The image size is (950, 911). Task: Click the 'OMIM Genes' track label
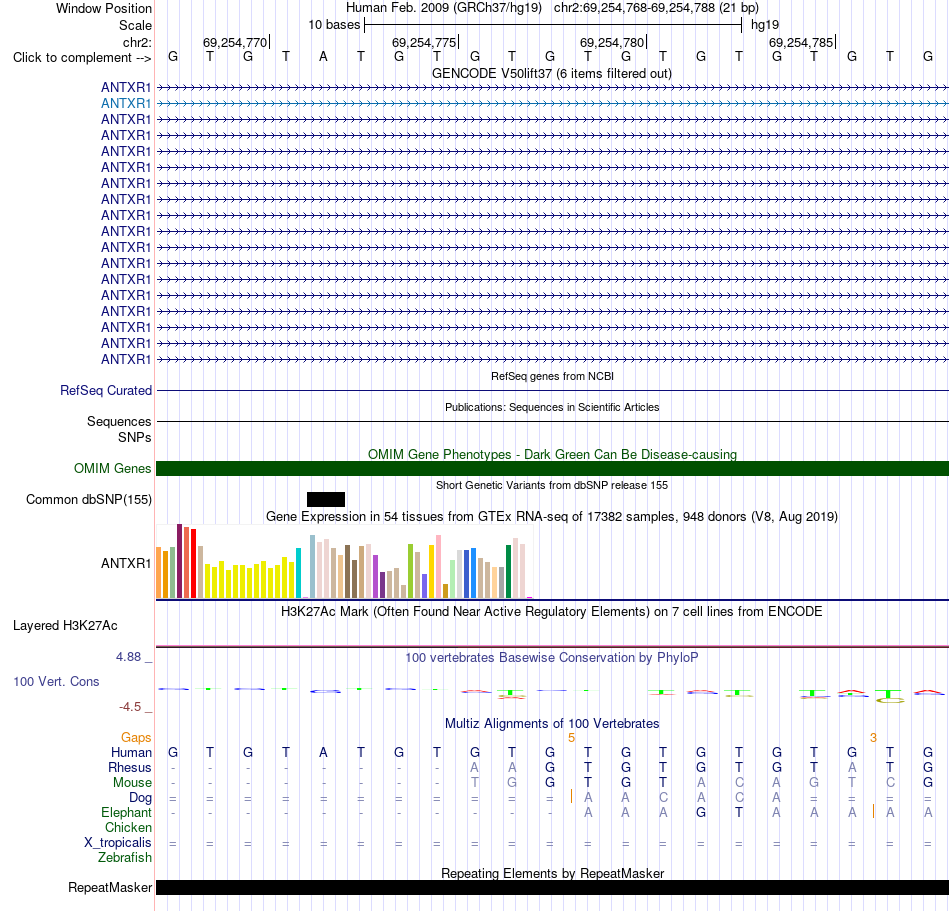[x=112, y=468]
